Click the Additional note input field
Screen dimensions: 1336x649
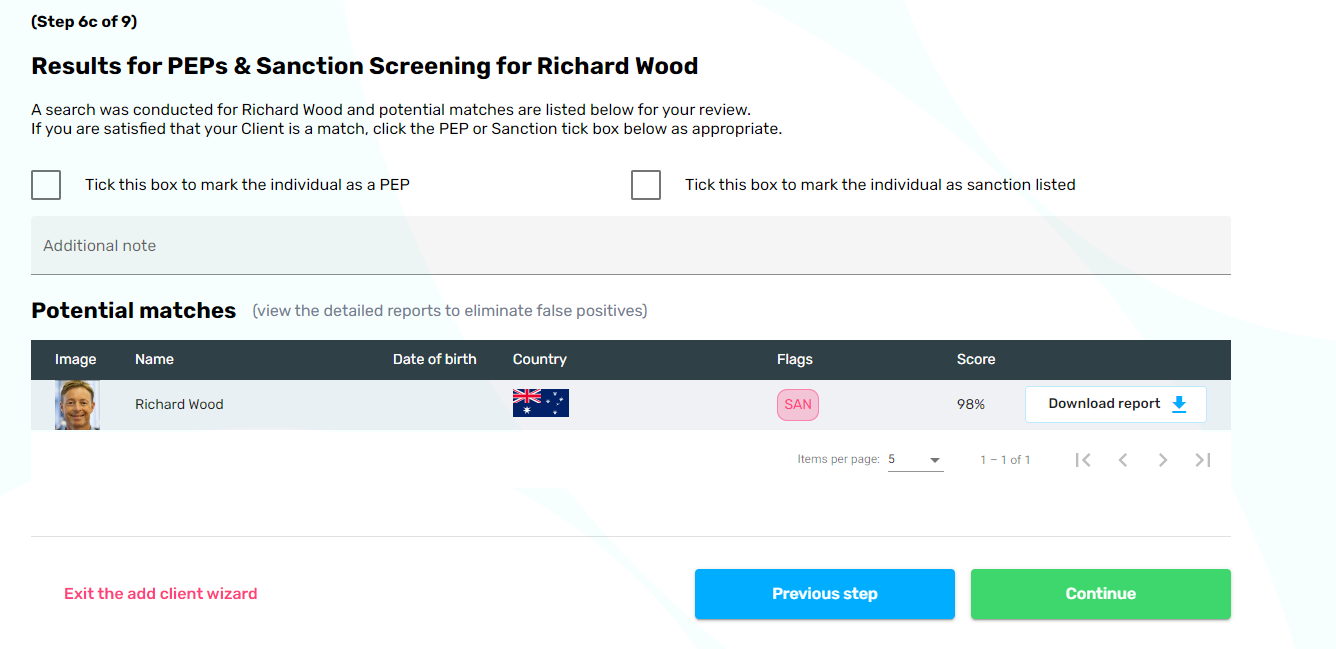[630, 246]
